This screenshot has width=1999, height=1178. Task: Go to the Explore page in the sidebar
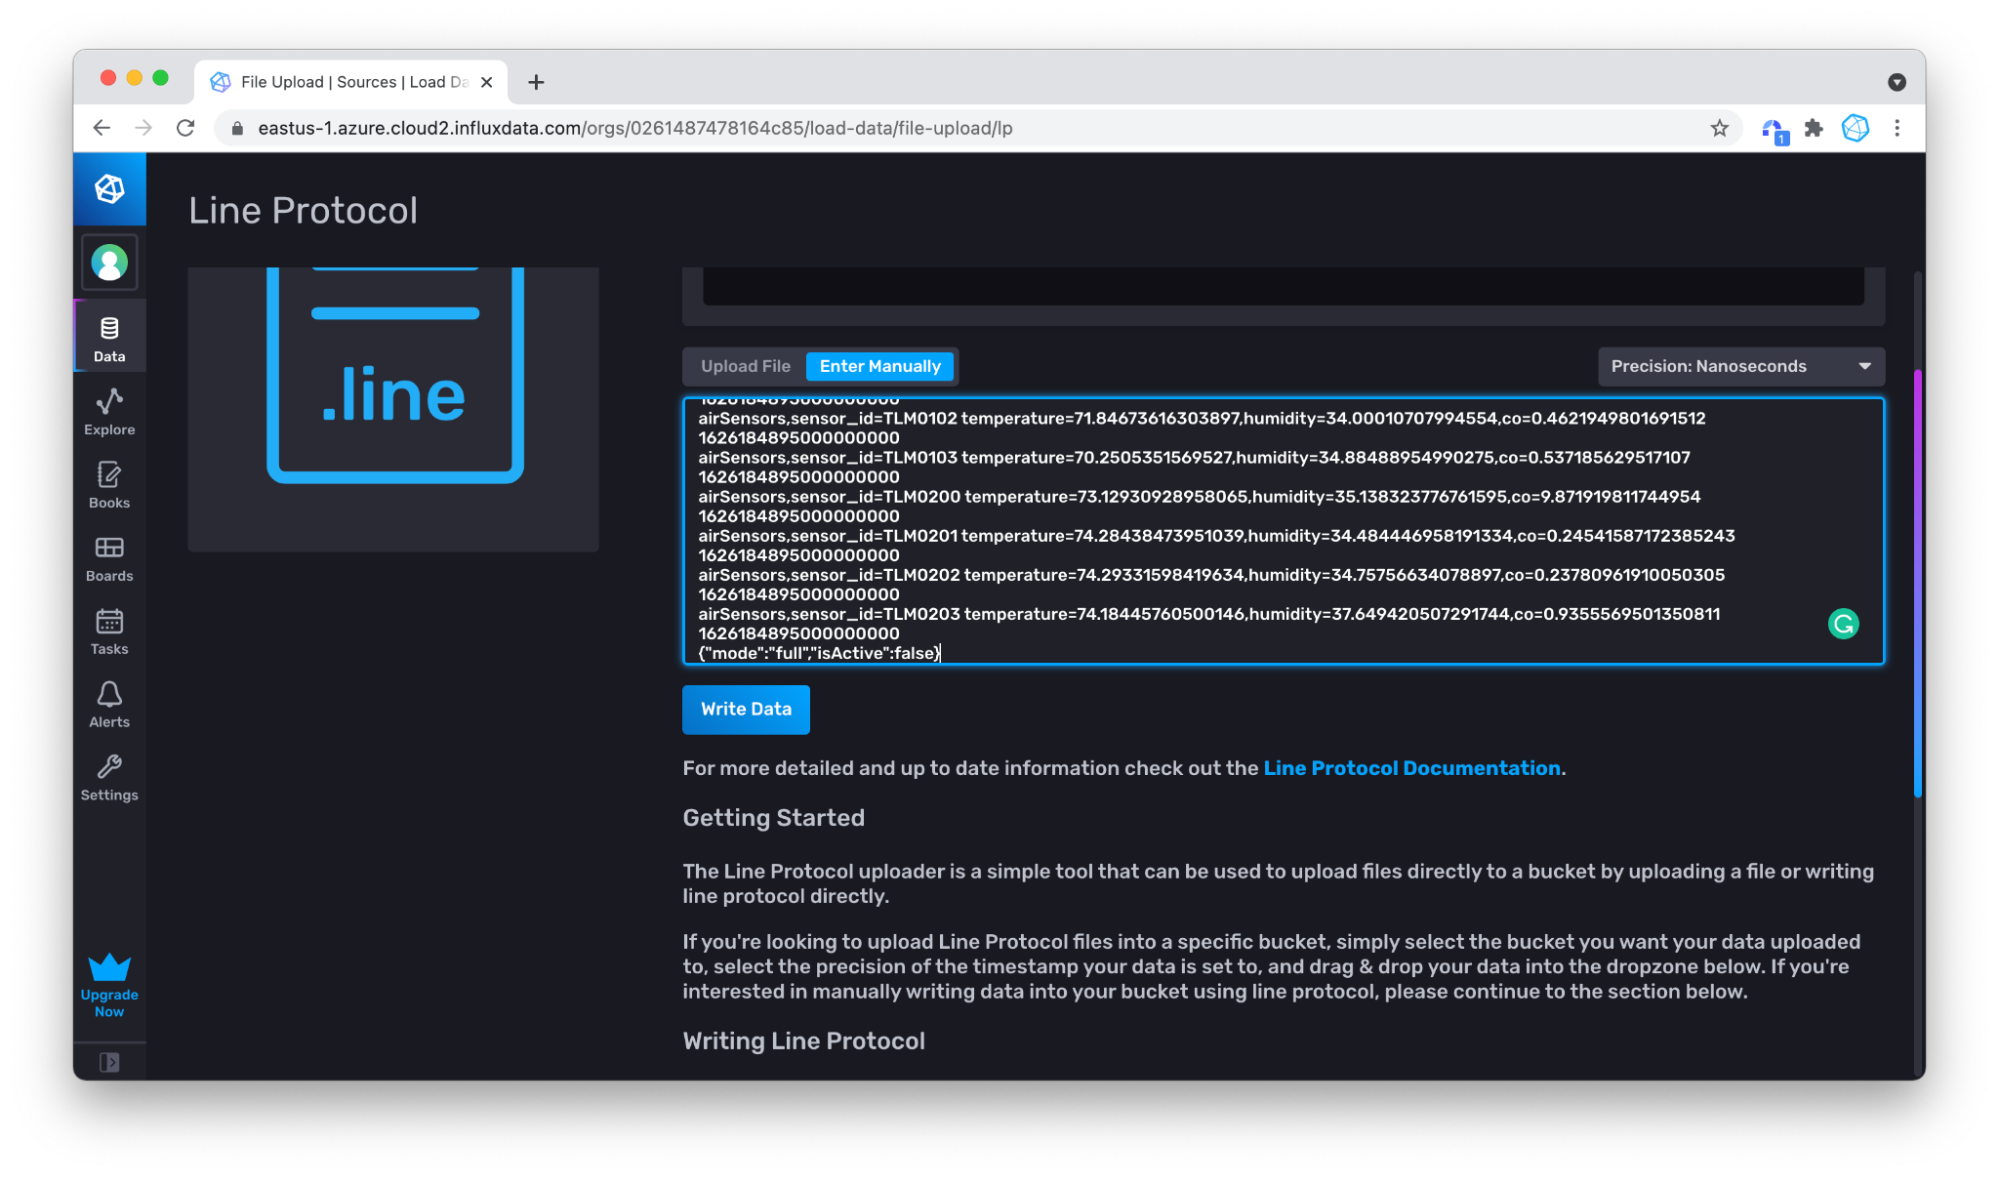click(x=109, y=412)
